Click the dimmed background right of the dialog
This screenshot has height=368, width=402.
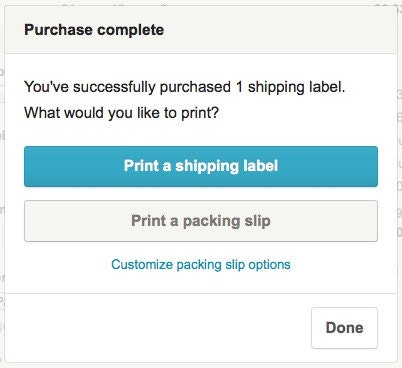[400, 183]
